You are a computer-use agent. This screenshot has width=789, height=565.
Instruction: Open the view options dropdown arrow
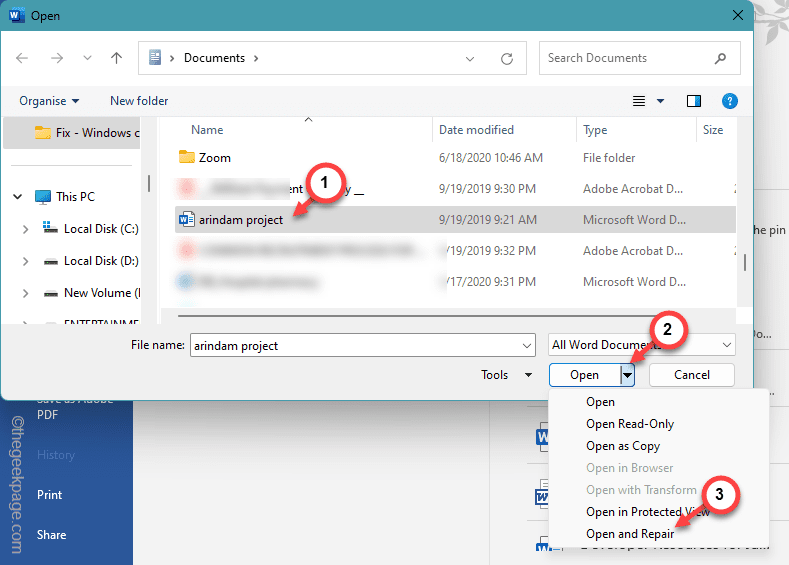click(x=660, y=101)
